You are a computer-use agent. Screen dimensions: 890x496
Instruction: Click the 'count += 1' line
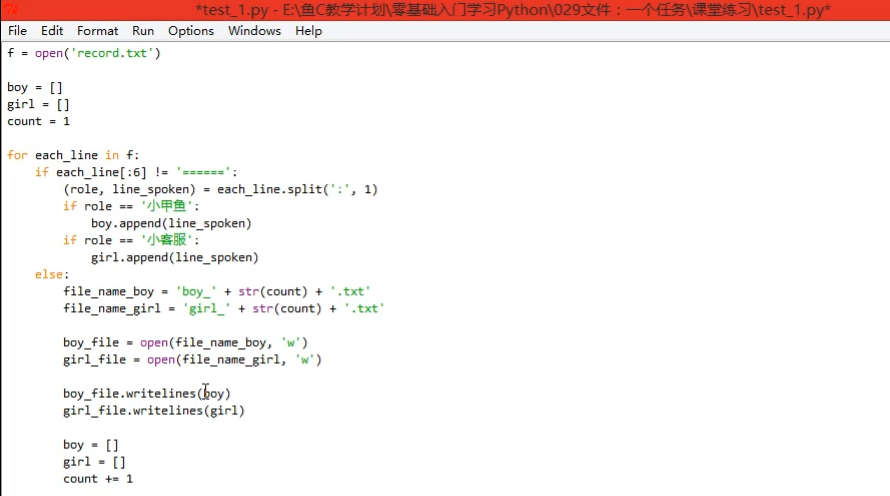[97, 479]
